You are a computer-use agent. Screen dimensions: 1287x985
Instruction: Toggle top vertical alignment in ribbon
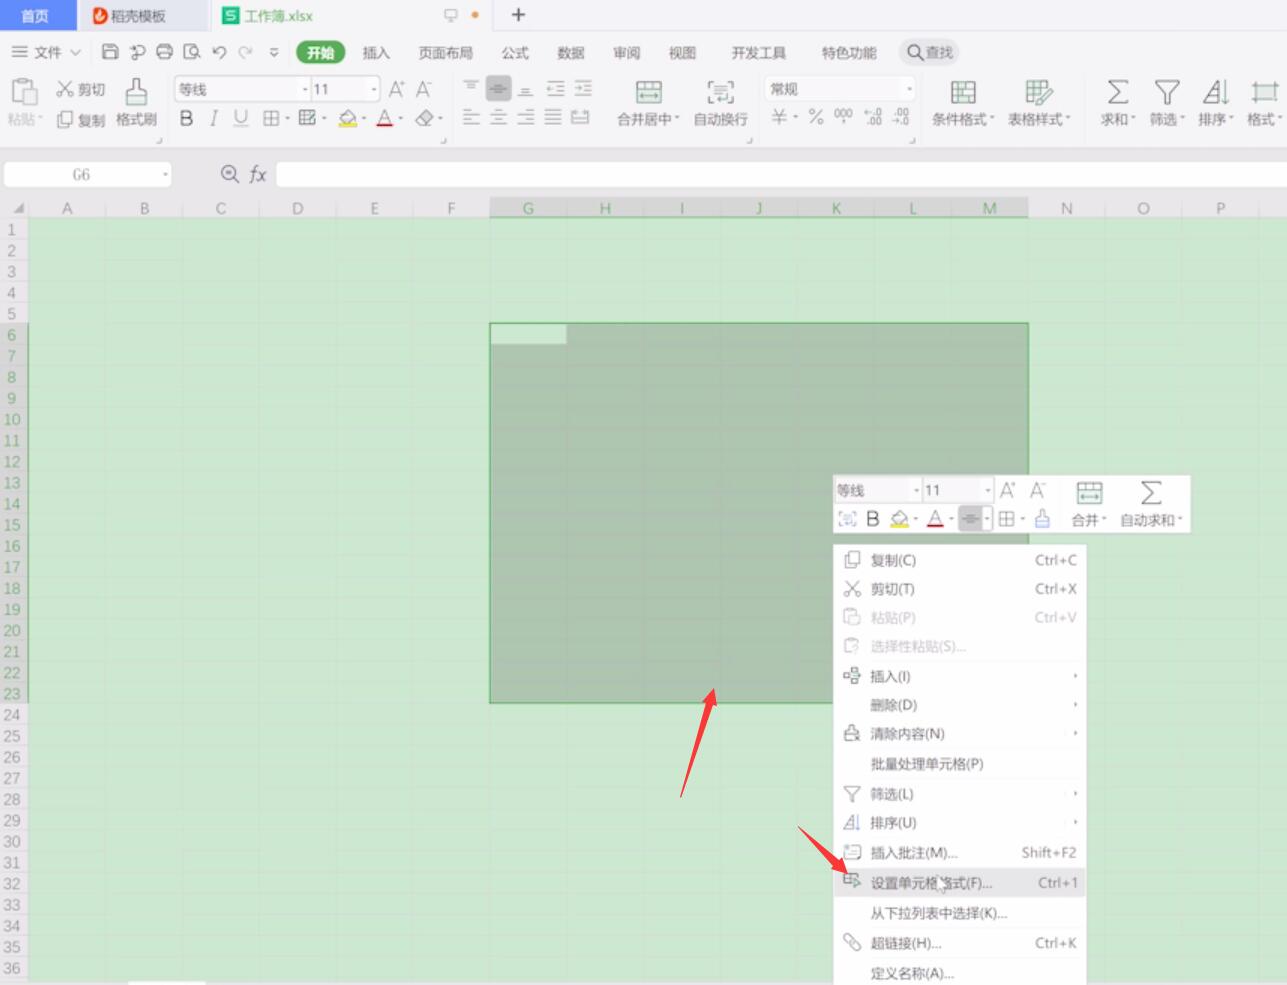[x=471, y=88]
